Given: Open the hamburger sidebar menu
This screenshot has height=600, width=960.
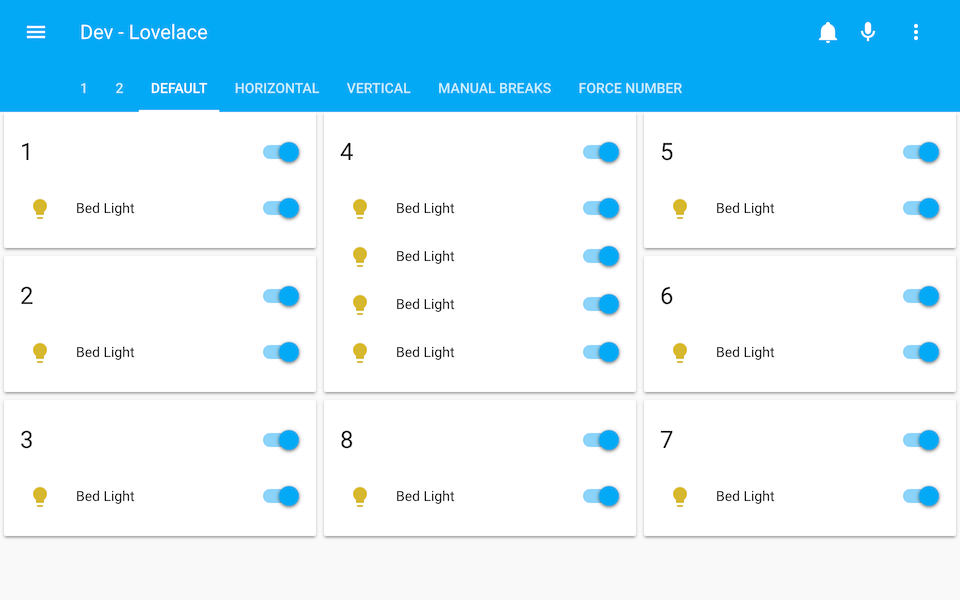Looking at the screenshot, I should coord(36,32).
